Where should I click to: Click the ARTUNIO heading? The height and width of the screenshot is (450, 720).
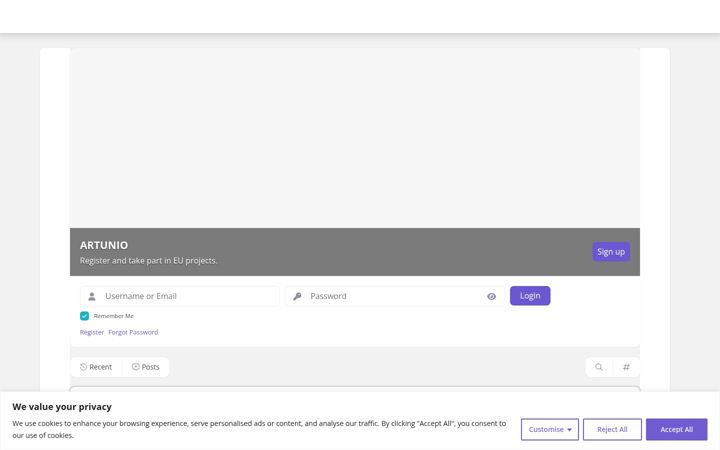coord(104,245)
